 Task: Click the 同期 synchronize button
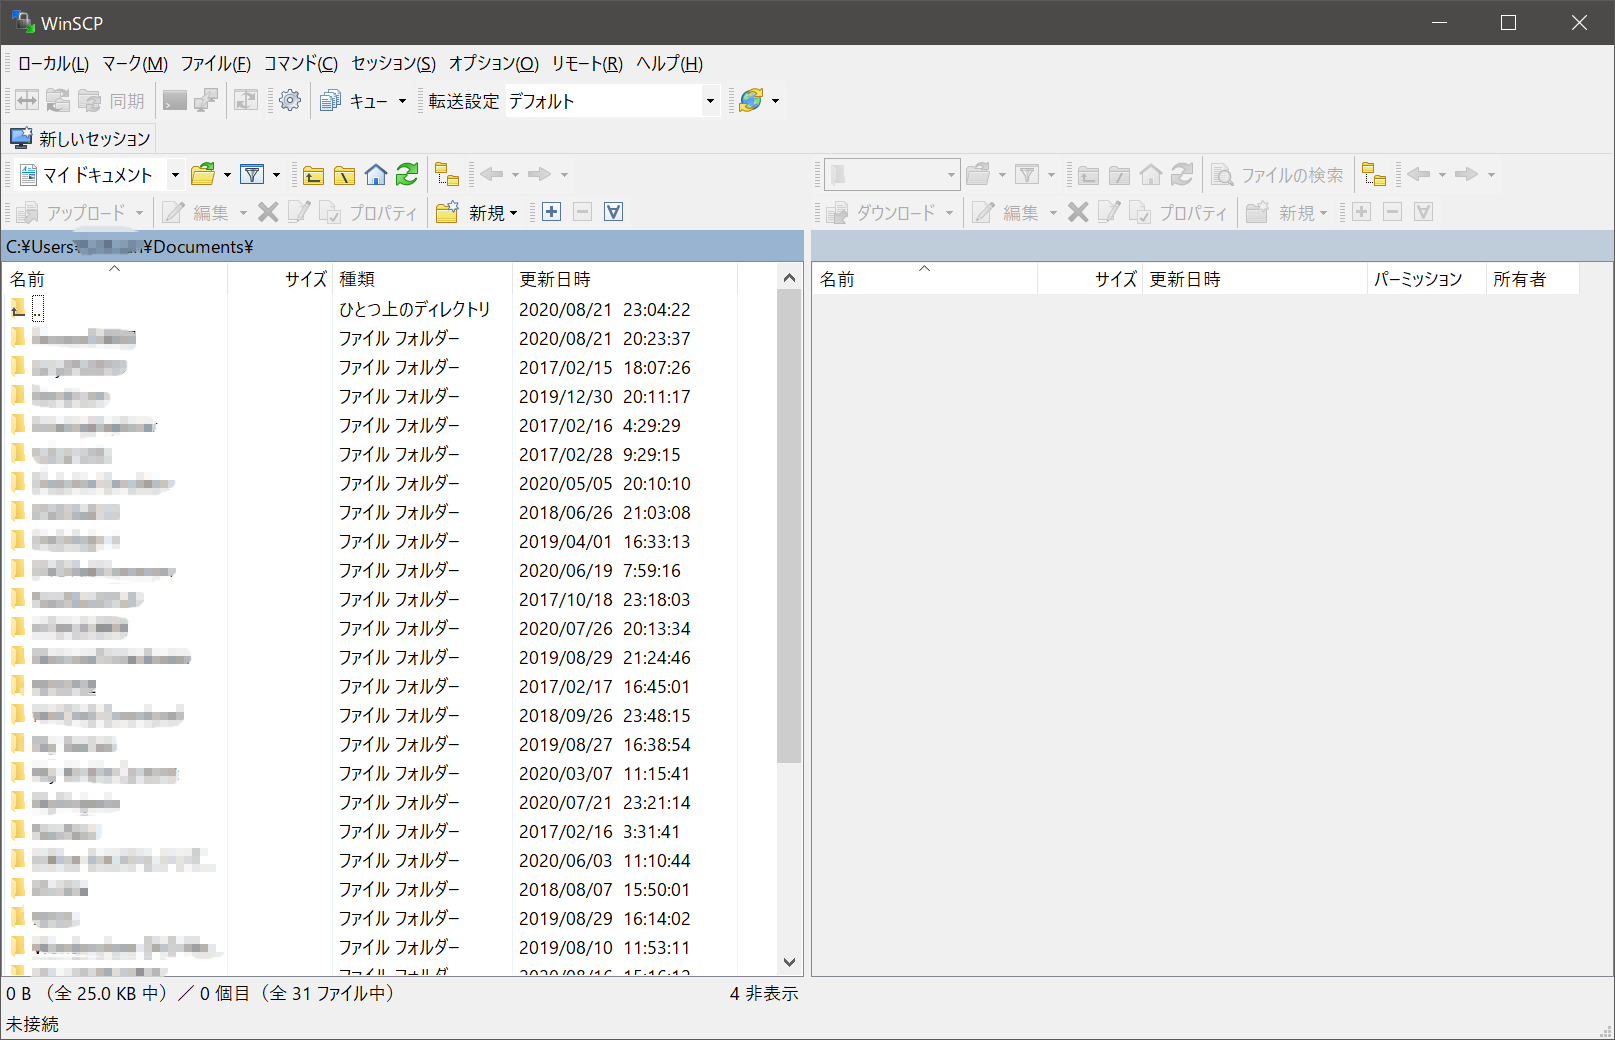click(113, 101)
